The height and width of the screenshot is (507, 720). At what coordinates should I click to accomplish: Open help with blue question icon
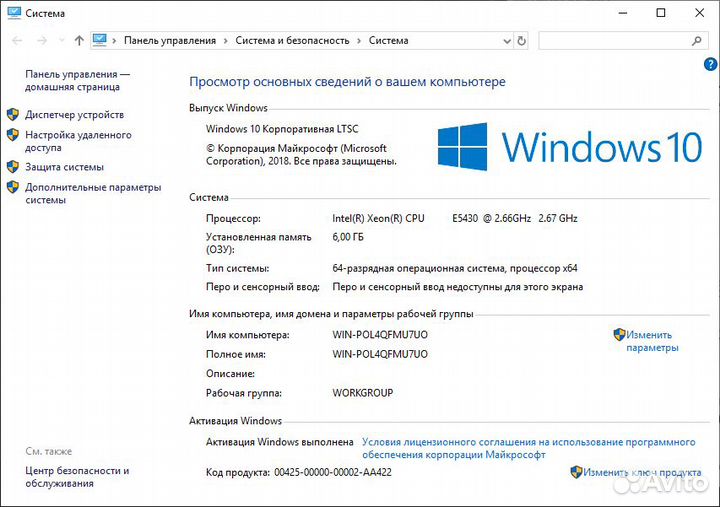tap(710, 64)
